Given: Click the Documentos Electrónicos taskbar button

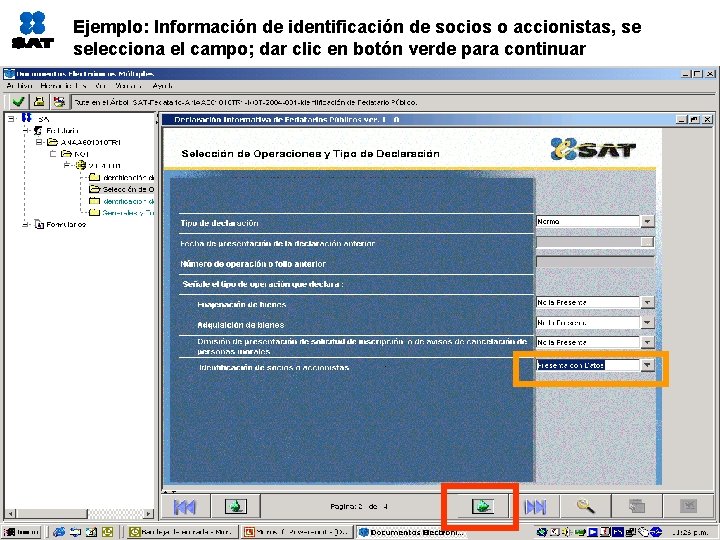Looking at the screenshot, I should coord(411,532).
